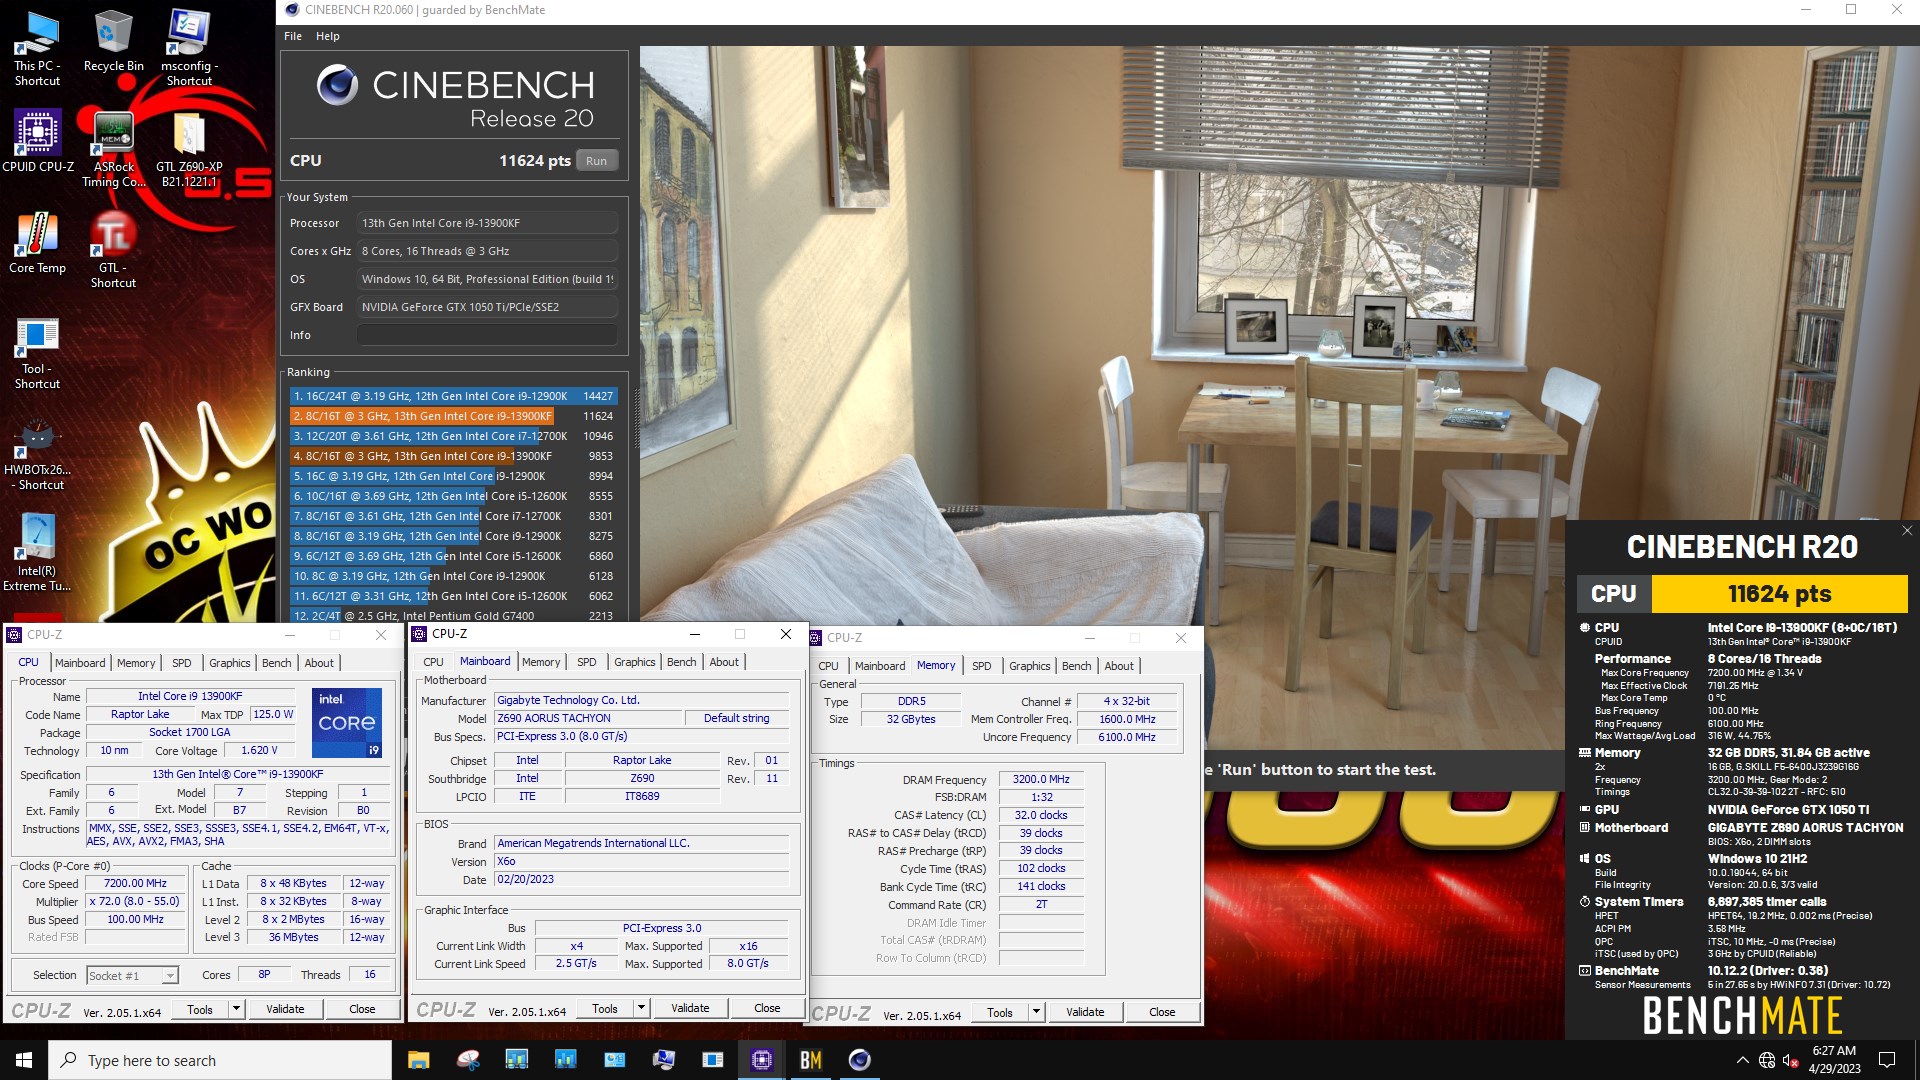
Task: Select ranking entry 16C/24T i9-12900K 14427
Action: (454, 396)
